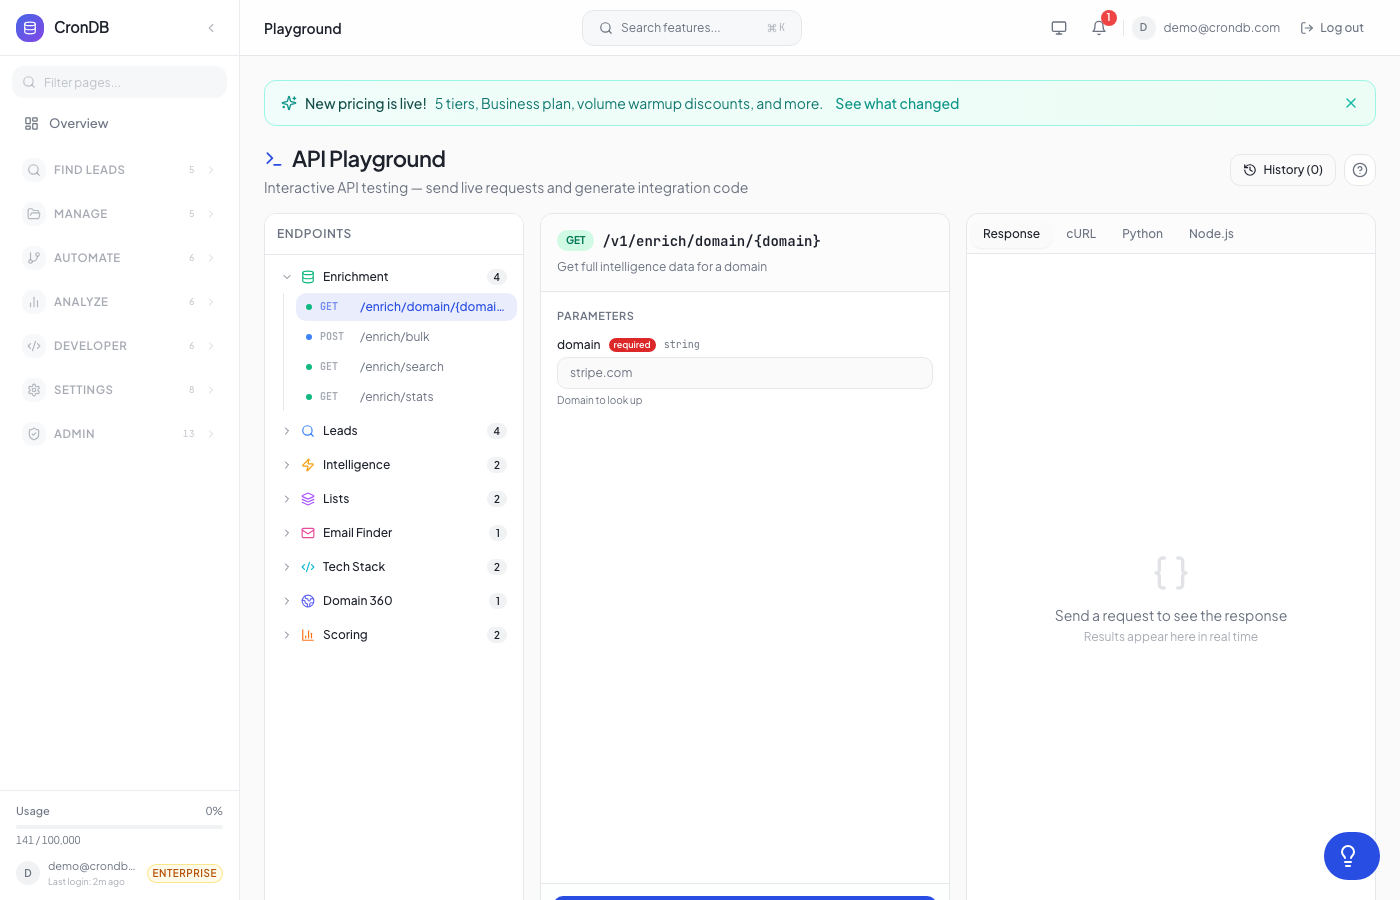This screenshot has height=900, width=1400.
Task: Expand the Lists endpoint group
Action: point(287,499)
